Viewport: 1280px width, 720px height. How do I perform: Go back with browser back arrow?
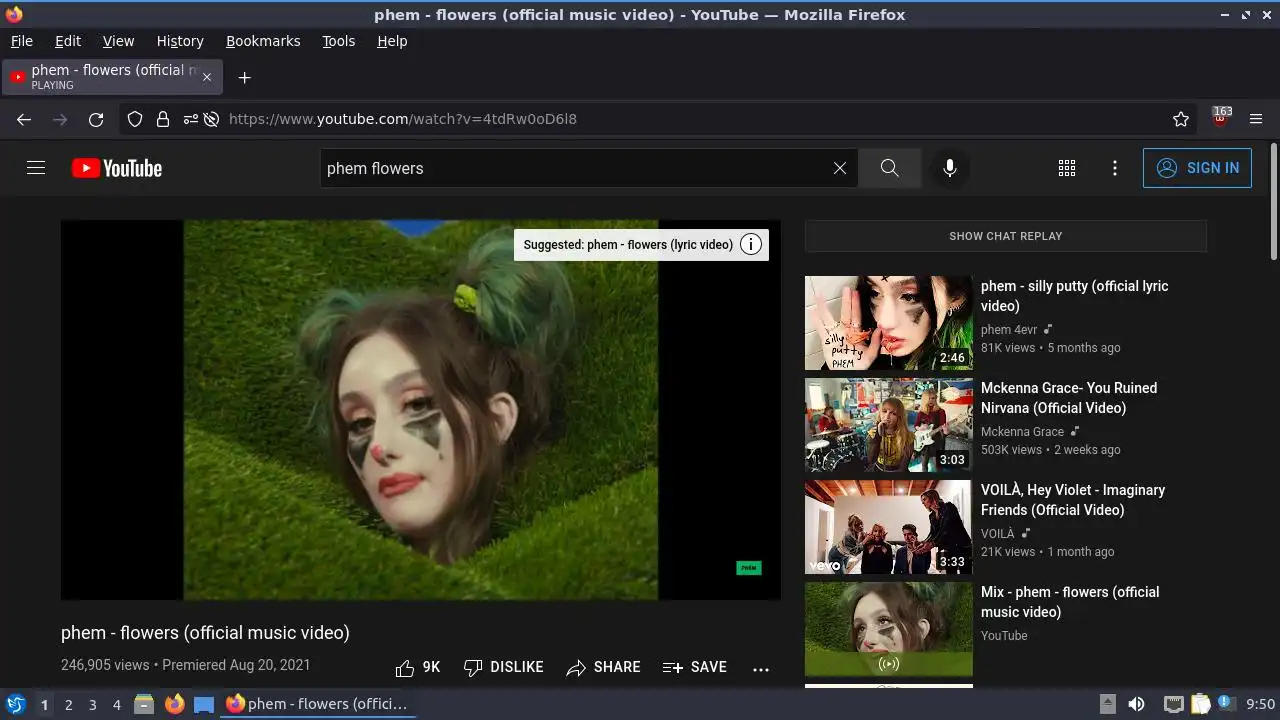point(24,119)
